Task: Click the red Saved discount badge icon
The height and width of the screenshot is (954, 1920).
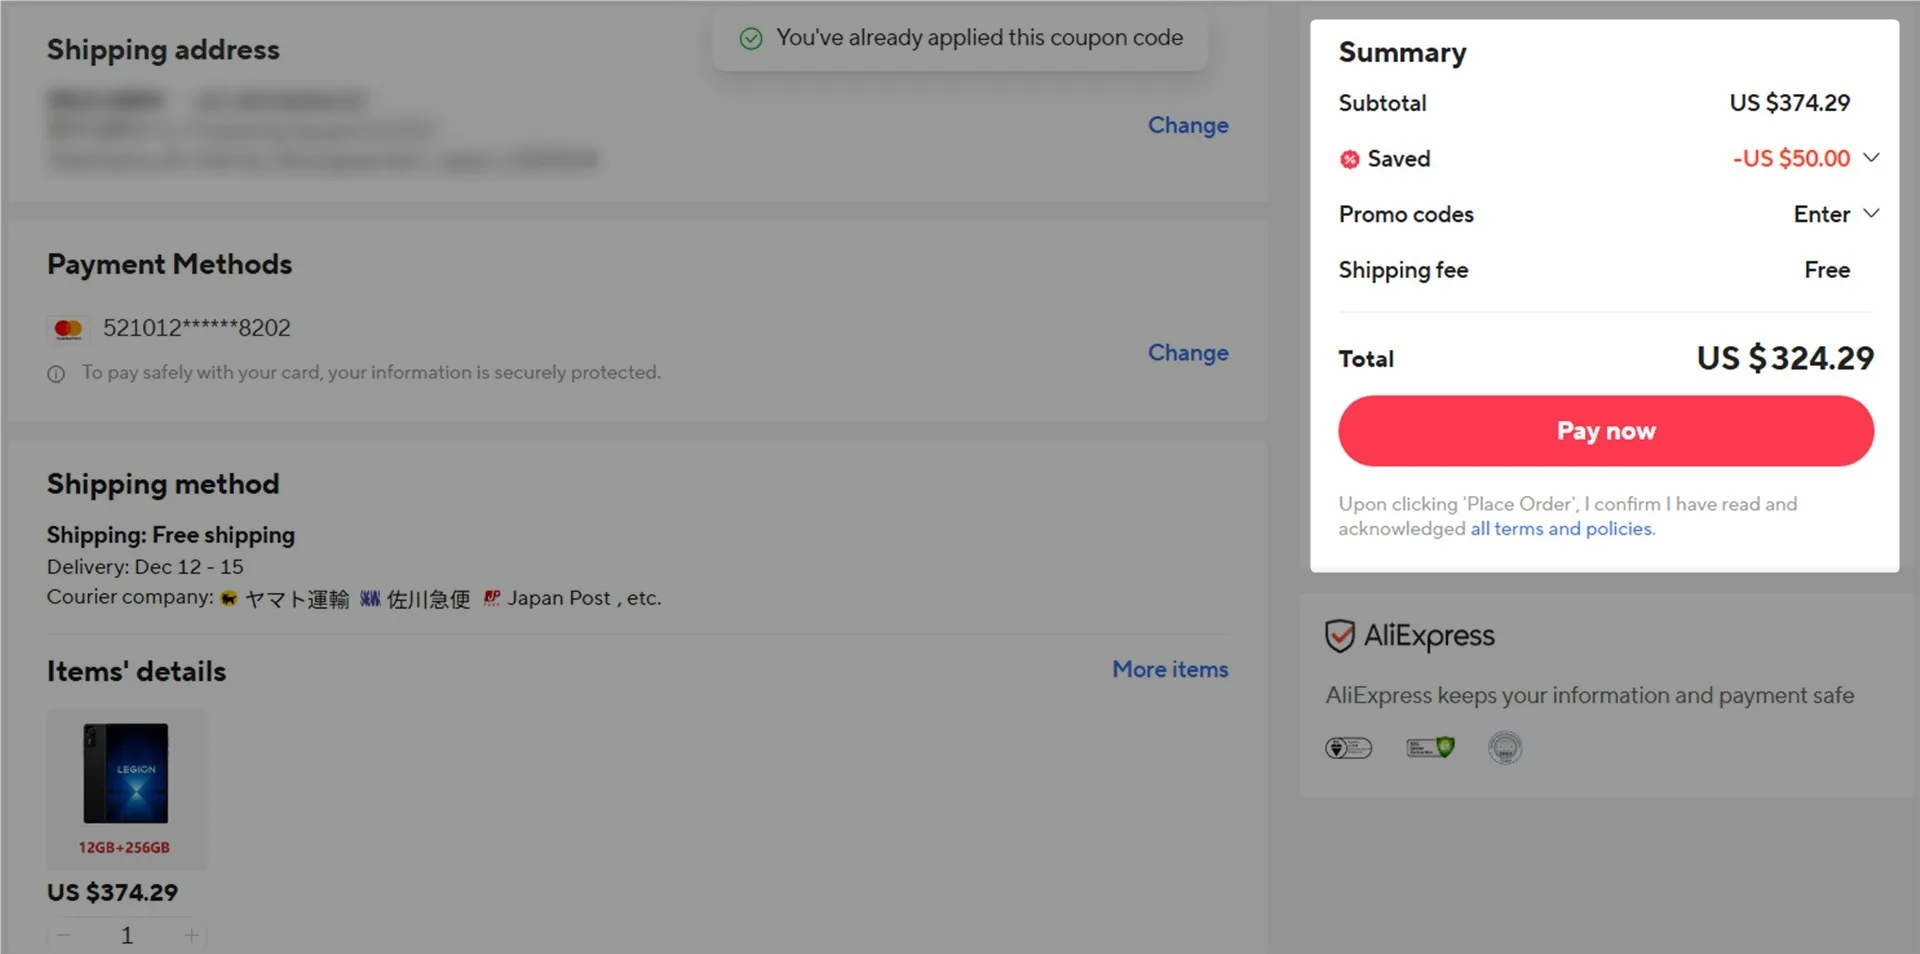Action: tap(1350, 159)
